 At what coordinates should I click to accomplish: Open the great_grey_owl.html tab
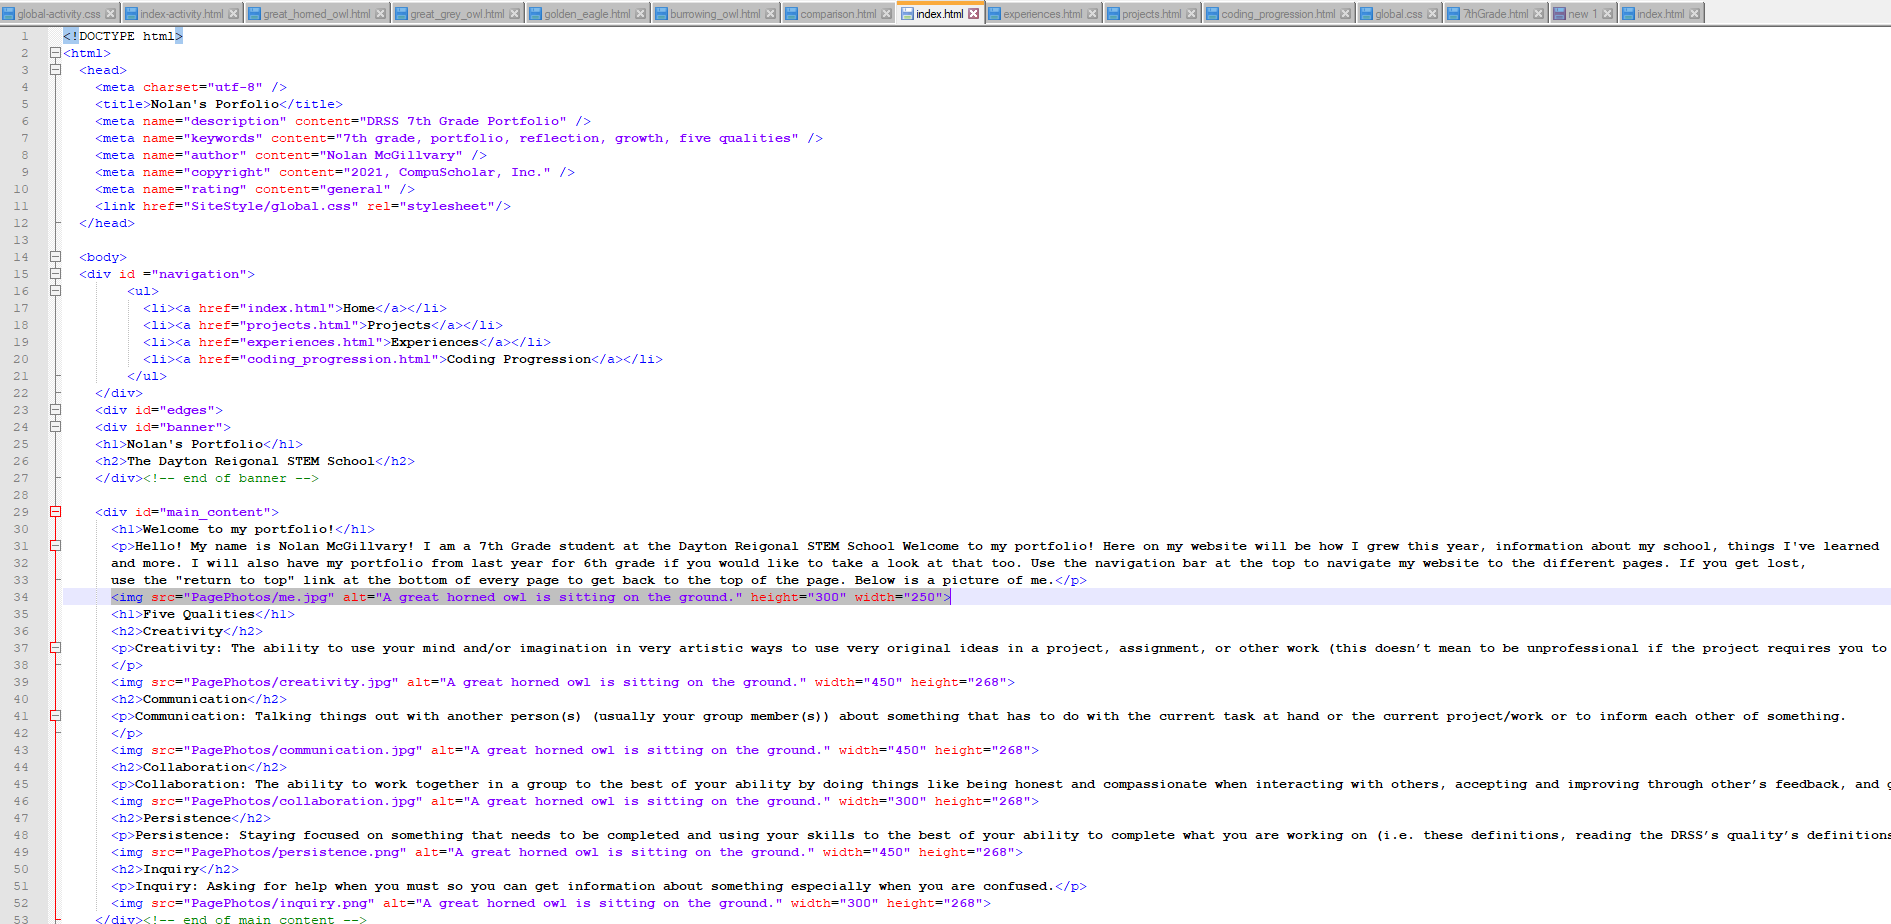tap(457, 14)
